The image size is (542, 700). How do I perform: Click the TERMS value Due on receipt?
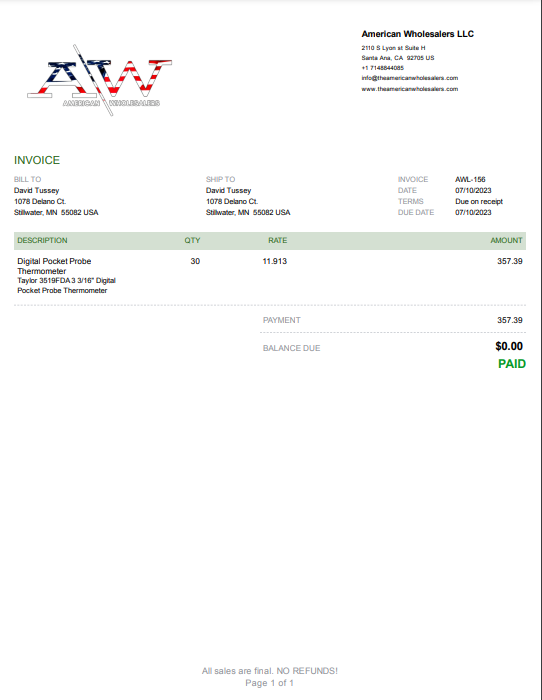pos(479,201)
